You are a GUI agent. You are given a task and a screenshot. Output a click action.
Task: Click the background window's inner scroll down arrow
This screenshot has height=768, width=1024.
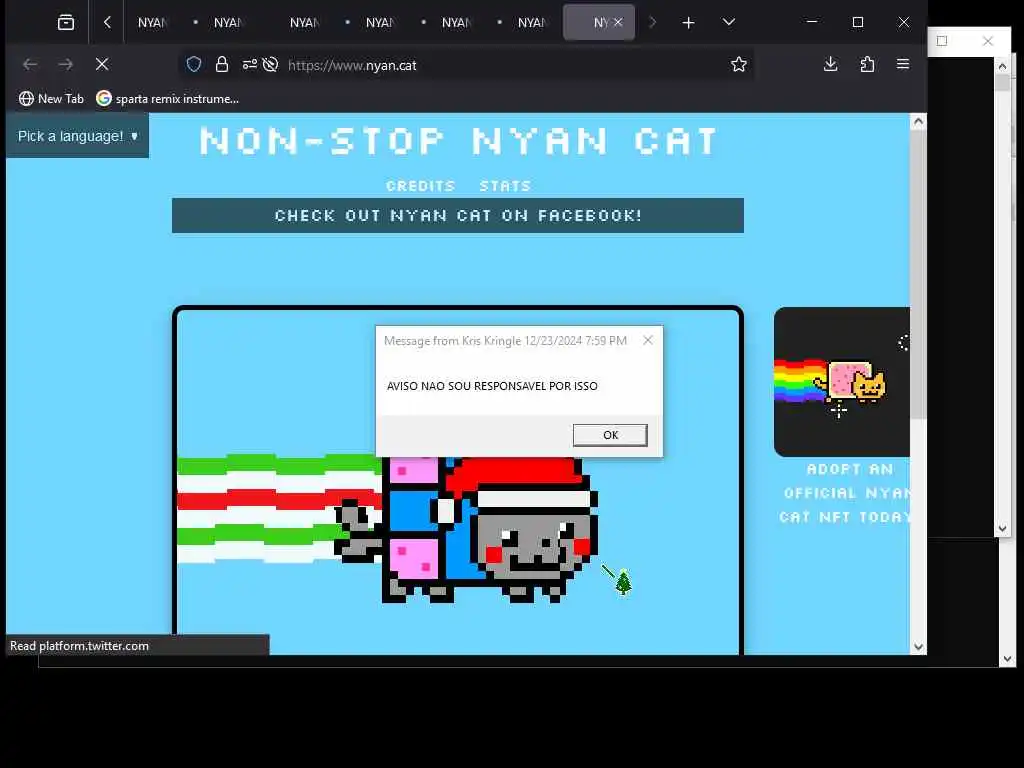(x=1002, y=529)
